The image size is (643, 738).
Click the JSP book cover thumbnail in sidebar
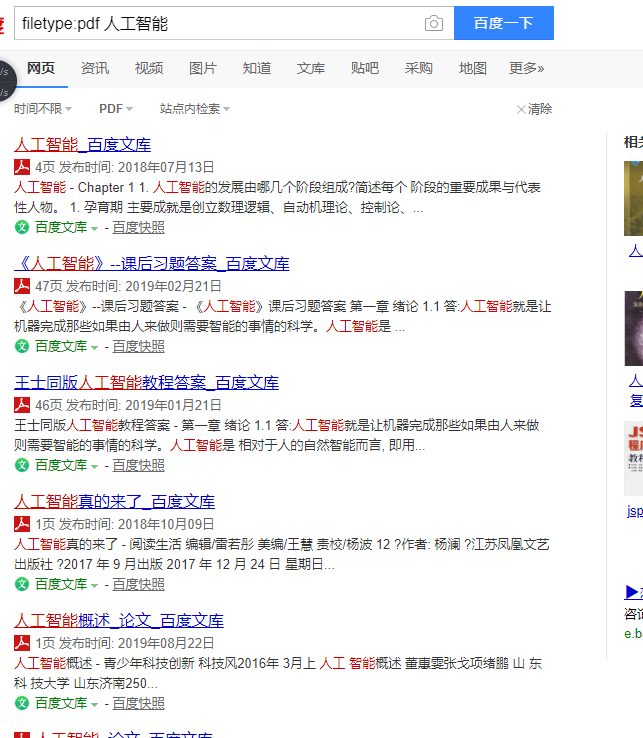pos(634,458)
